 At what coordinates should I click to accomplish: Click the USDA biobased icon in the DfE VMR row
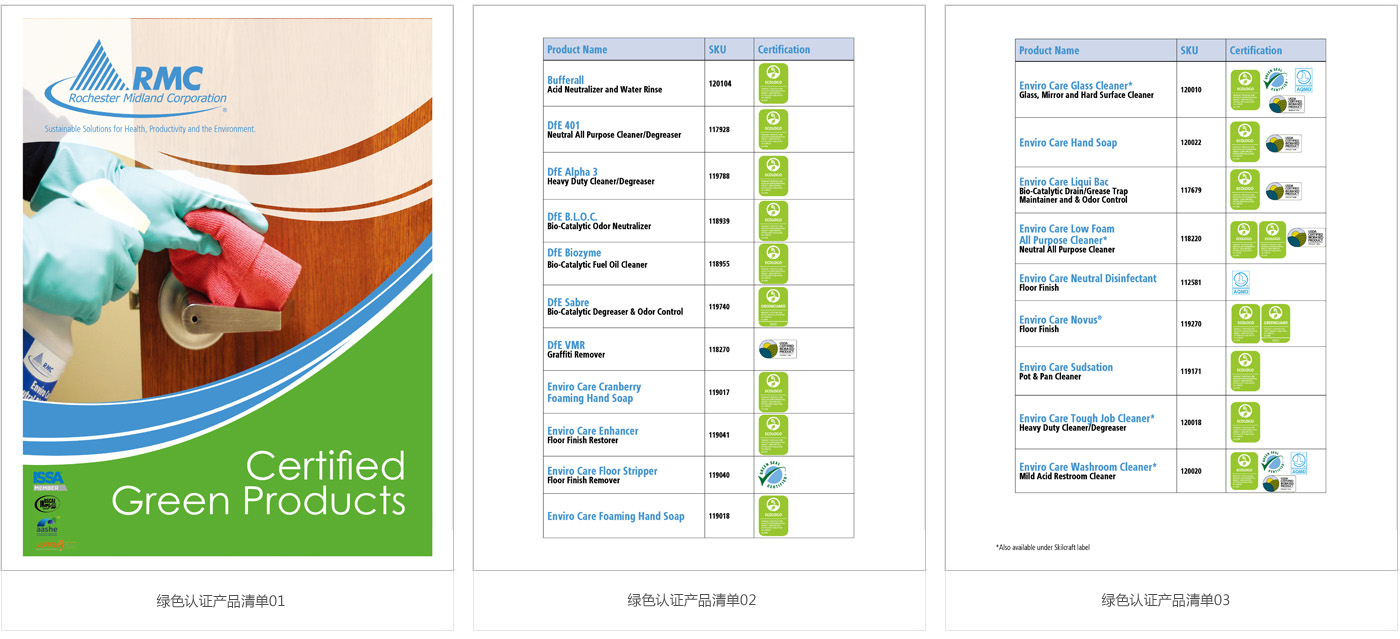tap(777, 349)
